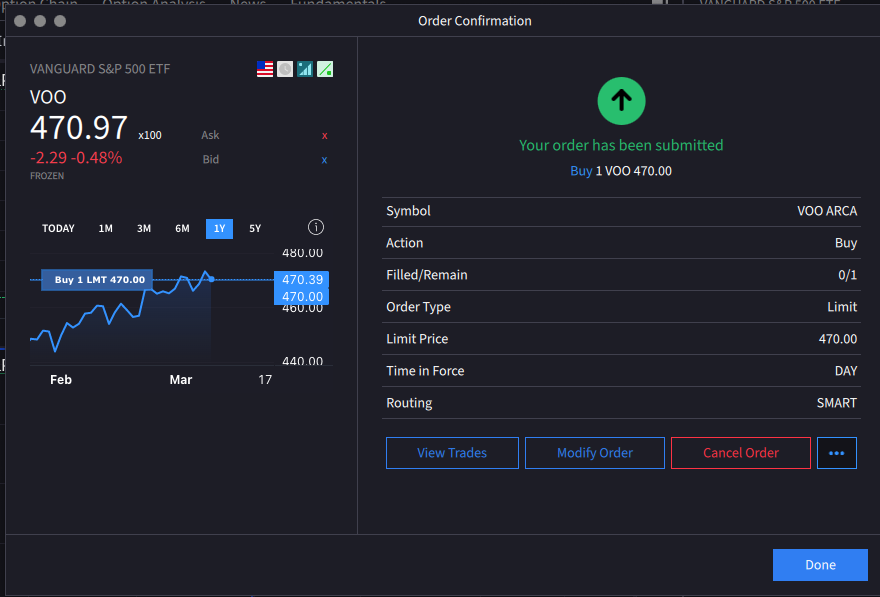This screenshot has width=880, height=597.
Task: Click the blue Bid x marker
Action: [324, 160]
